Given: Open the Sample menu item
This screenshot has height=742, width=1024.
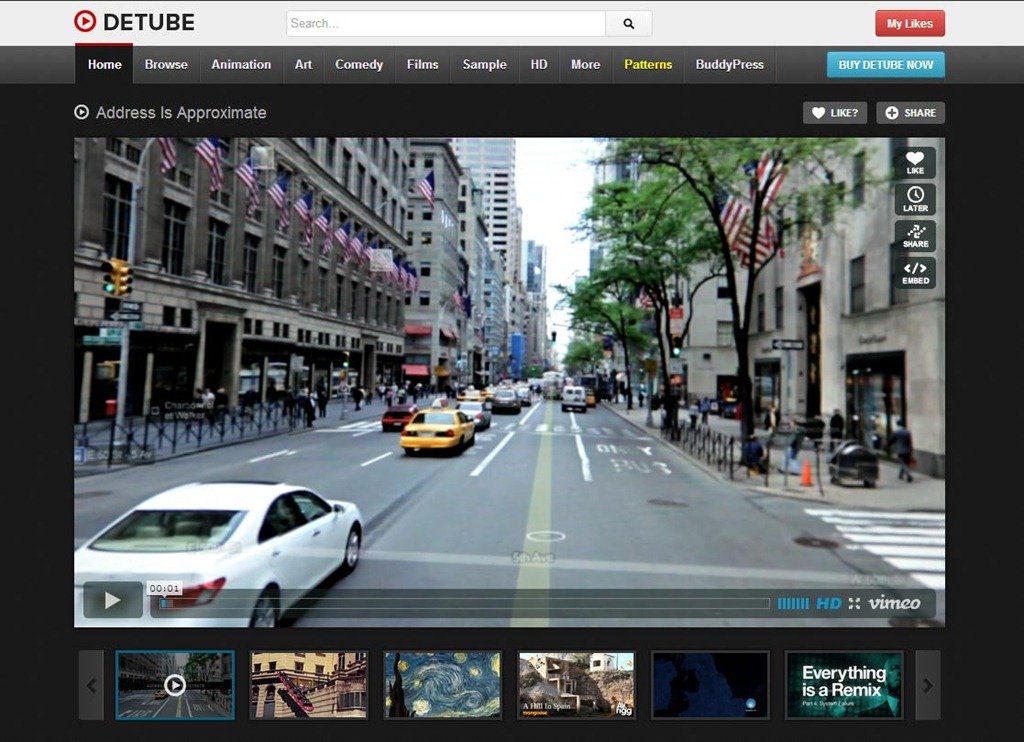Looking at the screenshot, I should click(485, 65).
